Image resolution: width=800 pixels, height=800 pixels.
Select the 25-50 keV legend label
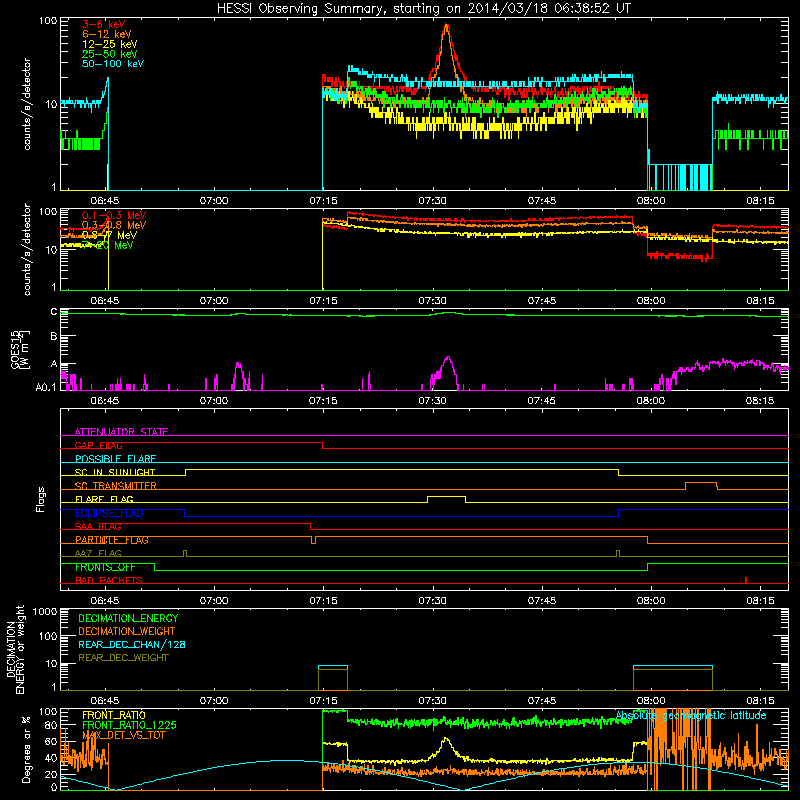point(109,54)
